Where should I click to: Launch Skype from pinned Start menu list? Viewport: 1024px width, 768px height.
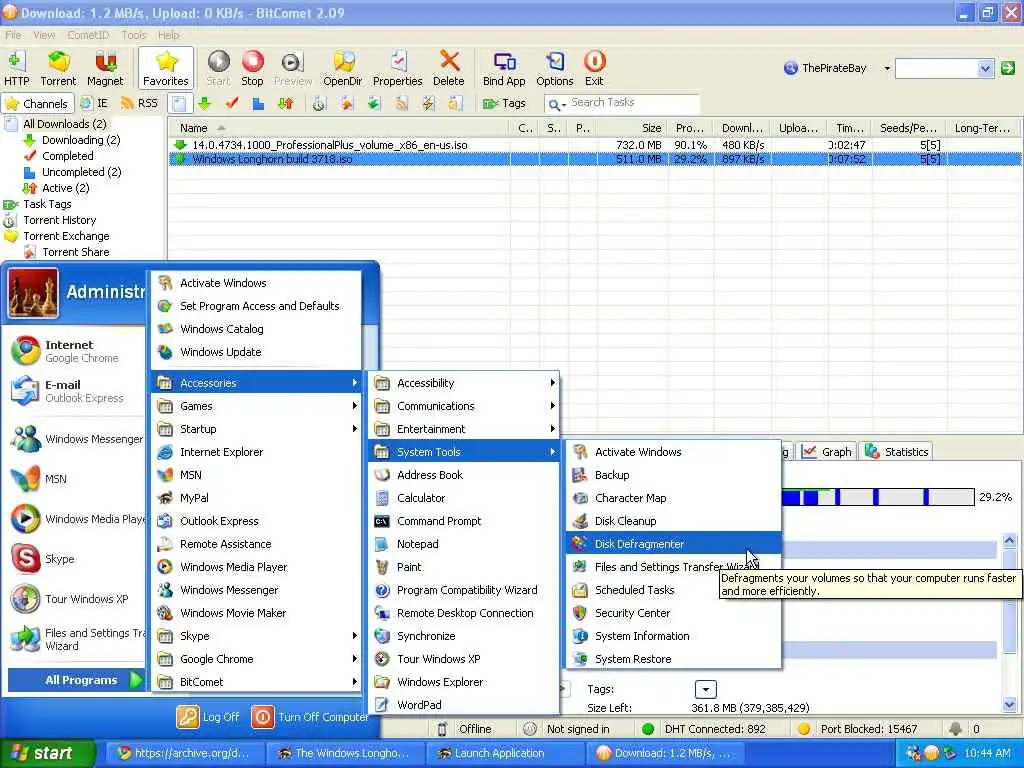click(x=75, y=559)
